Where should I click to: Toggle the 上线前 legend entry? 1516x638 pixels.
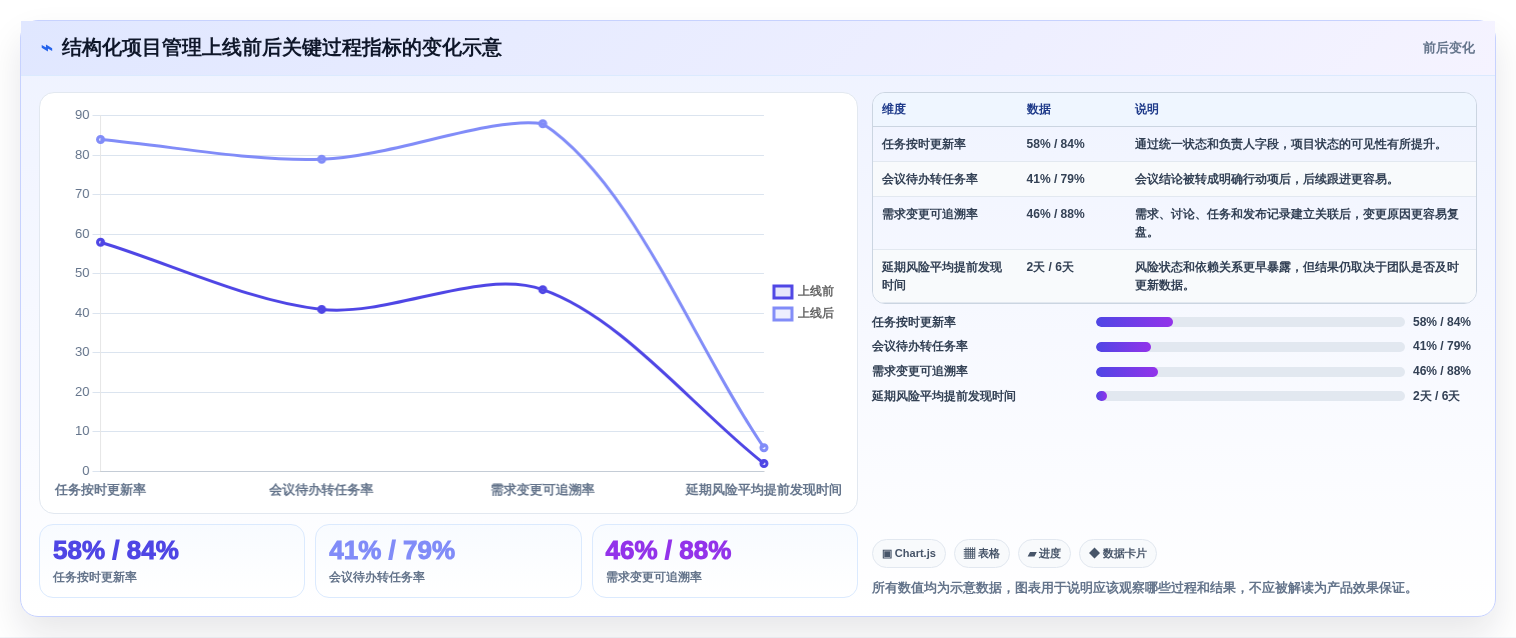coord(803,292)
